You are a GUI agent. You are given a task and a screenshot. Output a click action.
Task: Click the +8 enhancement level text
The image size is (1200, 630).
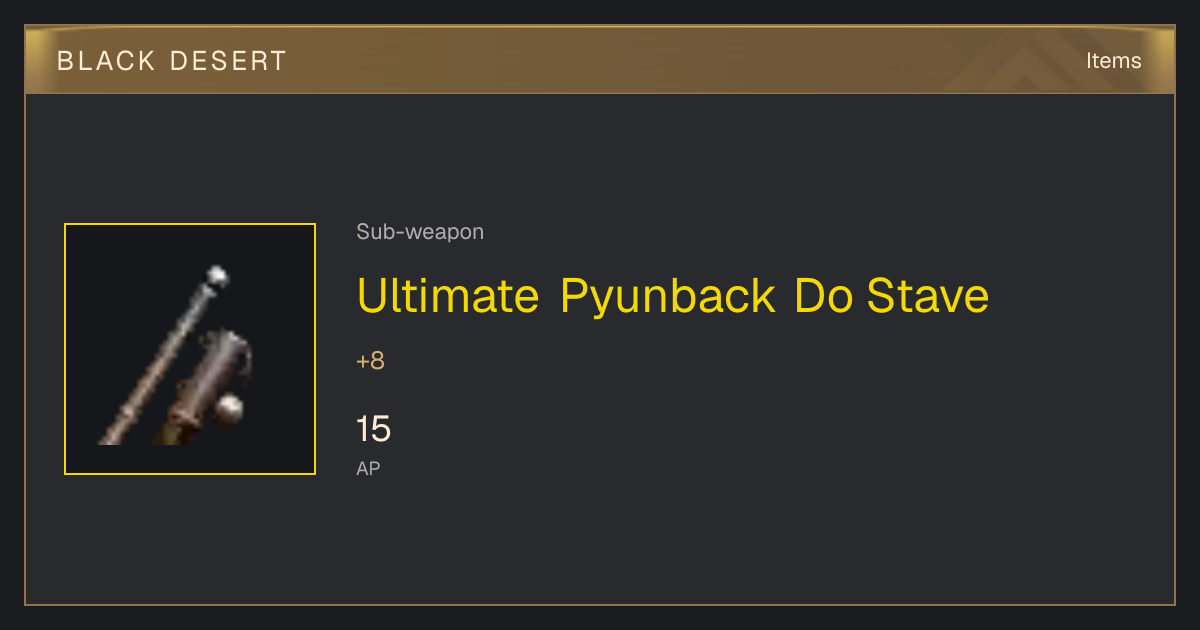click(x=370, y=361)
